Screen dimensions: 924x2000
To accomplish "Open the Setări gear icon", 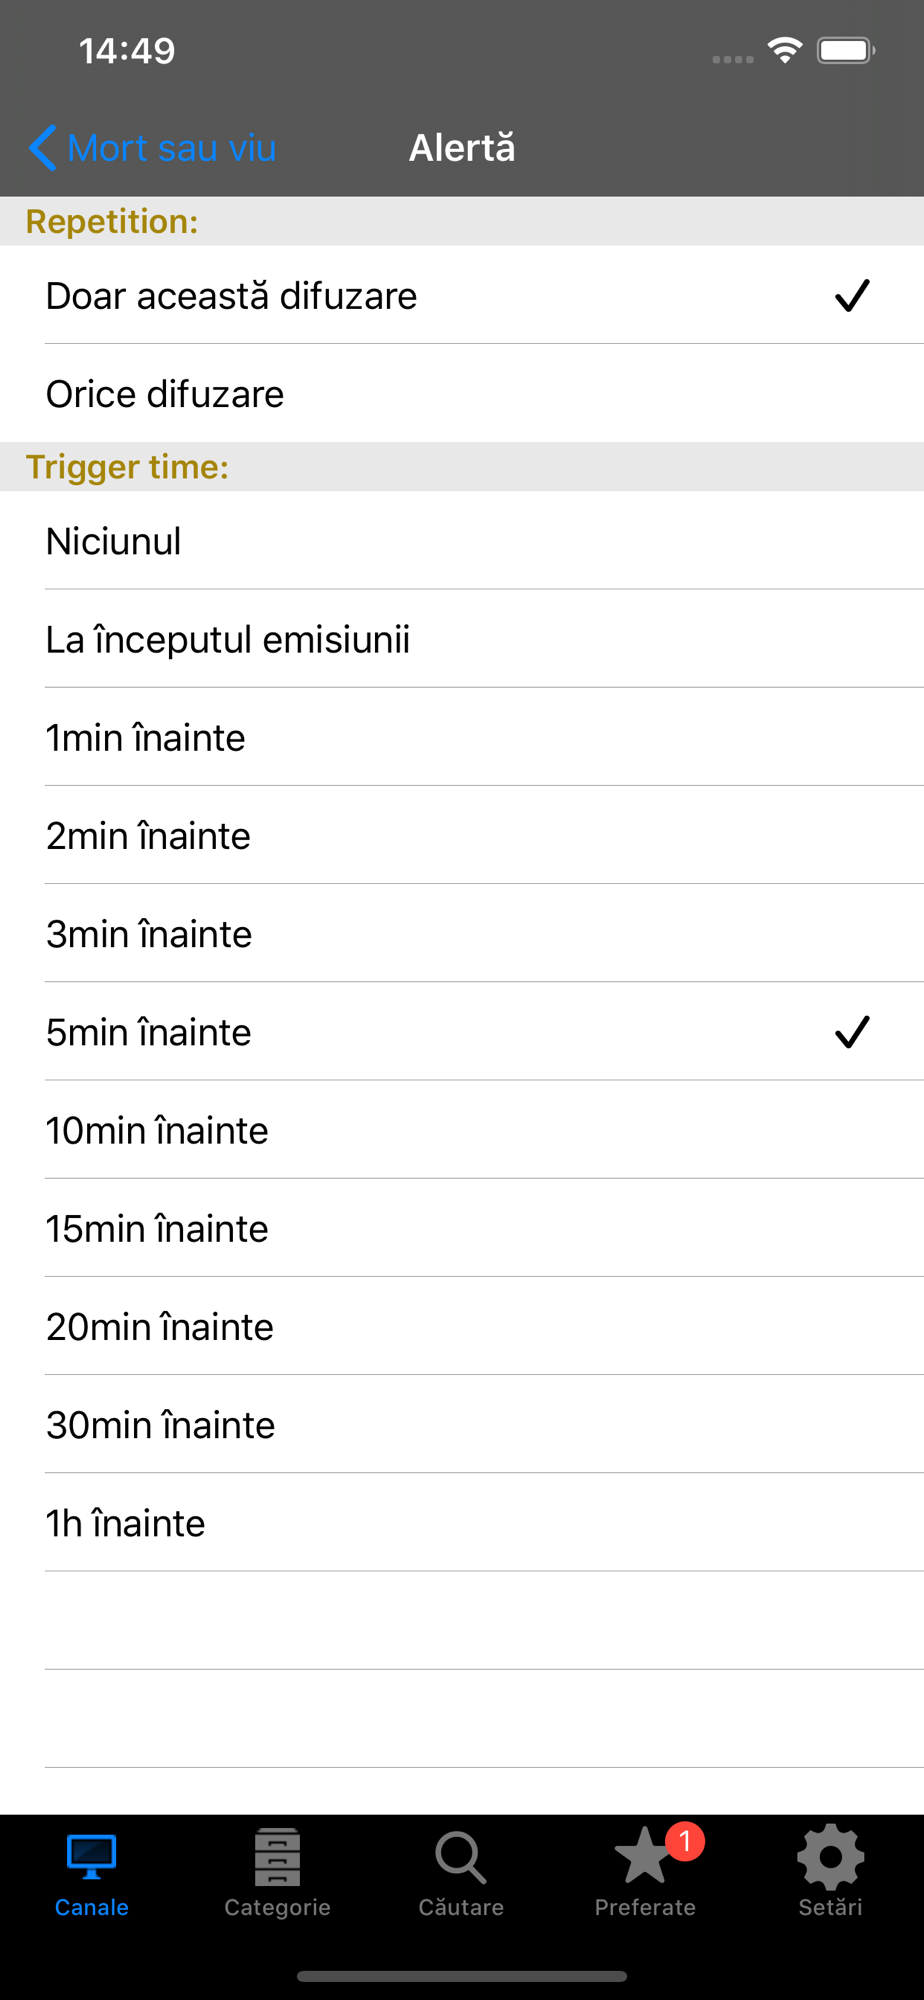I will (830, 1858).
